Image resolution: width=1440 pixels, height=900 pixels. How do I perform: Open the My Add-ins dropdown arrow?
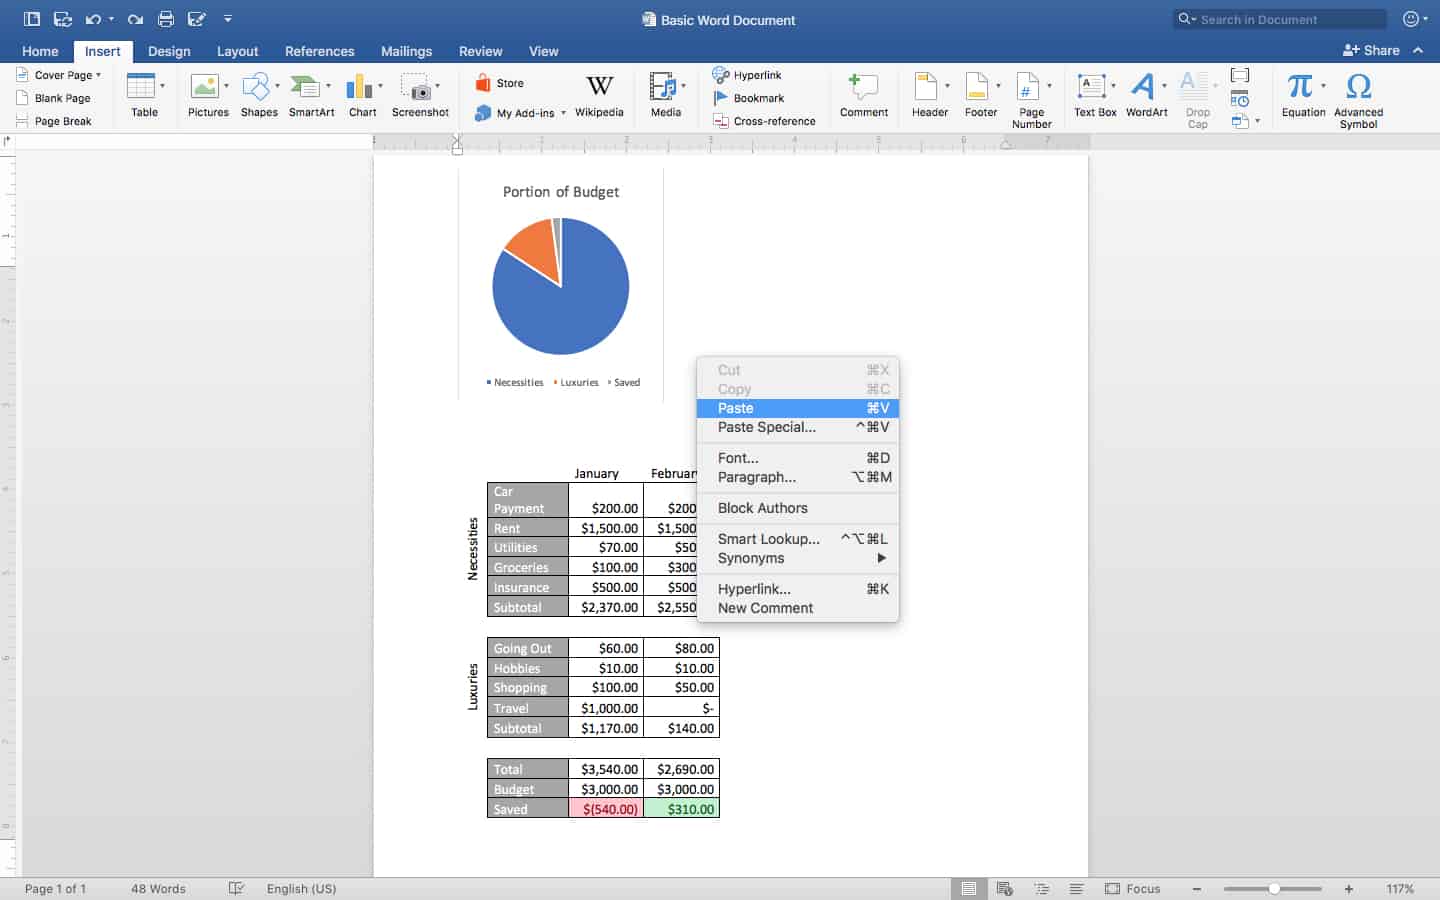(x=563, y=113)
